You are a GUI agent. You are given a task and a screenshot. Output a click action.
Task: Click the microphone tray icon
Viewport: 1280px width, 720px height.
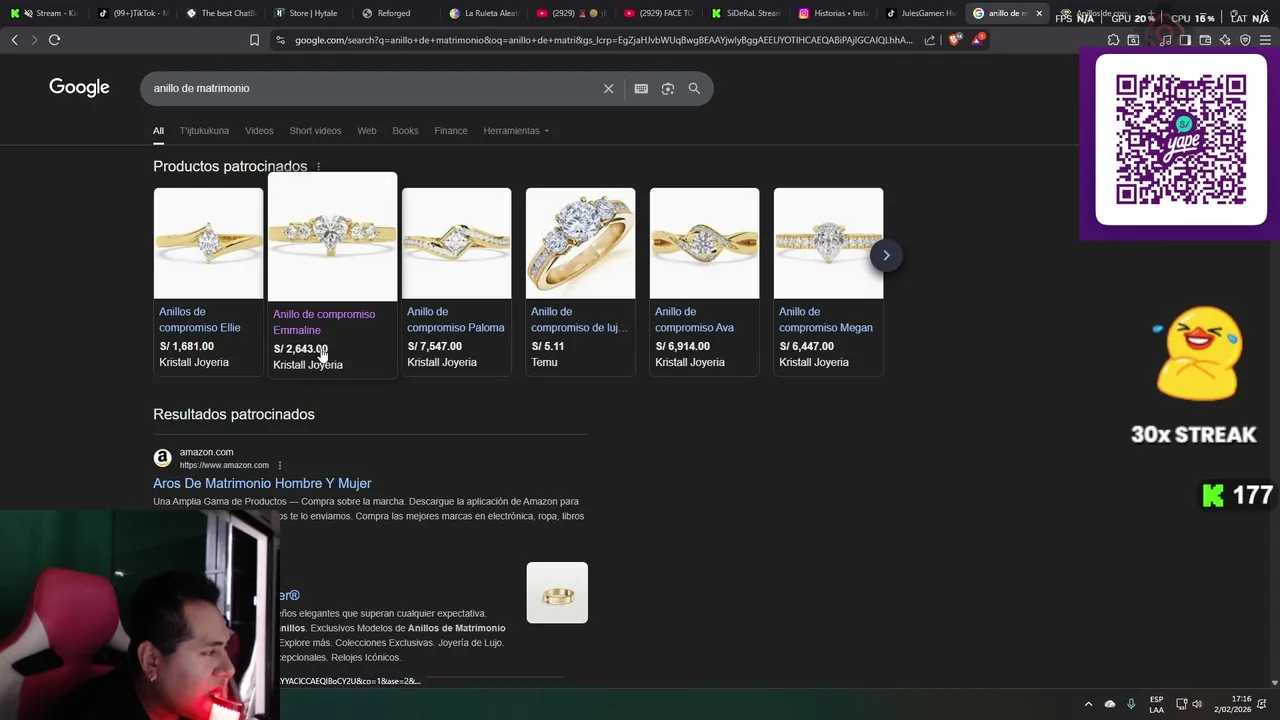(x=1131, y=704)
